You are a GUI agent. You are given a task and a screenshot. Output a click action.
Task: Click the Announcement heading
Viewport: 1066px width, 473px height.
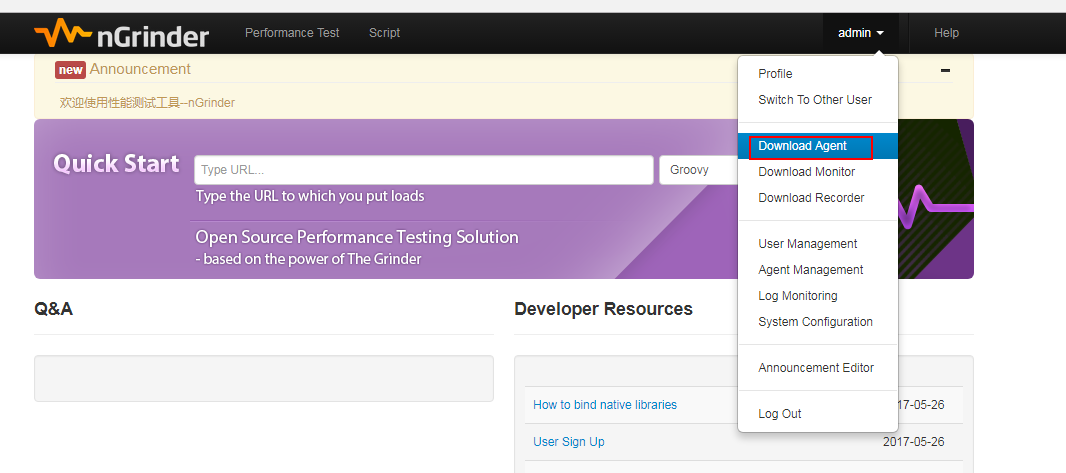(140, 69)
